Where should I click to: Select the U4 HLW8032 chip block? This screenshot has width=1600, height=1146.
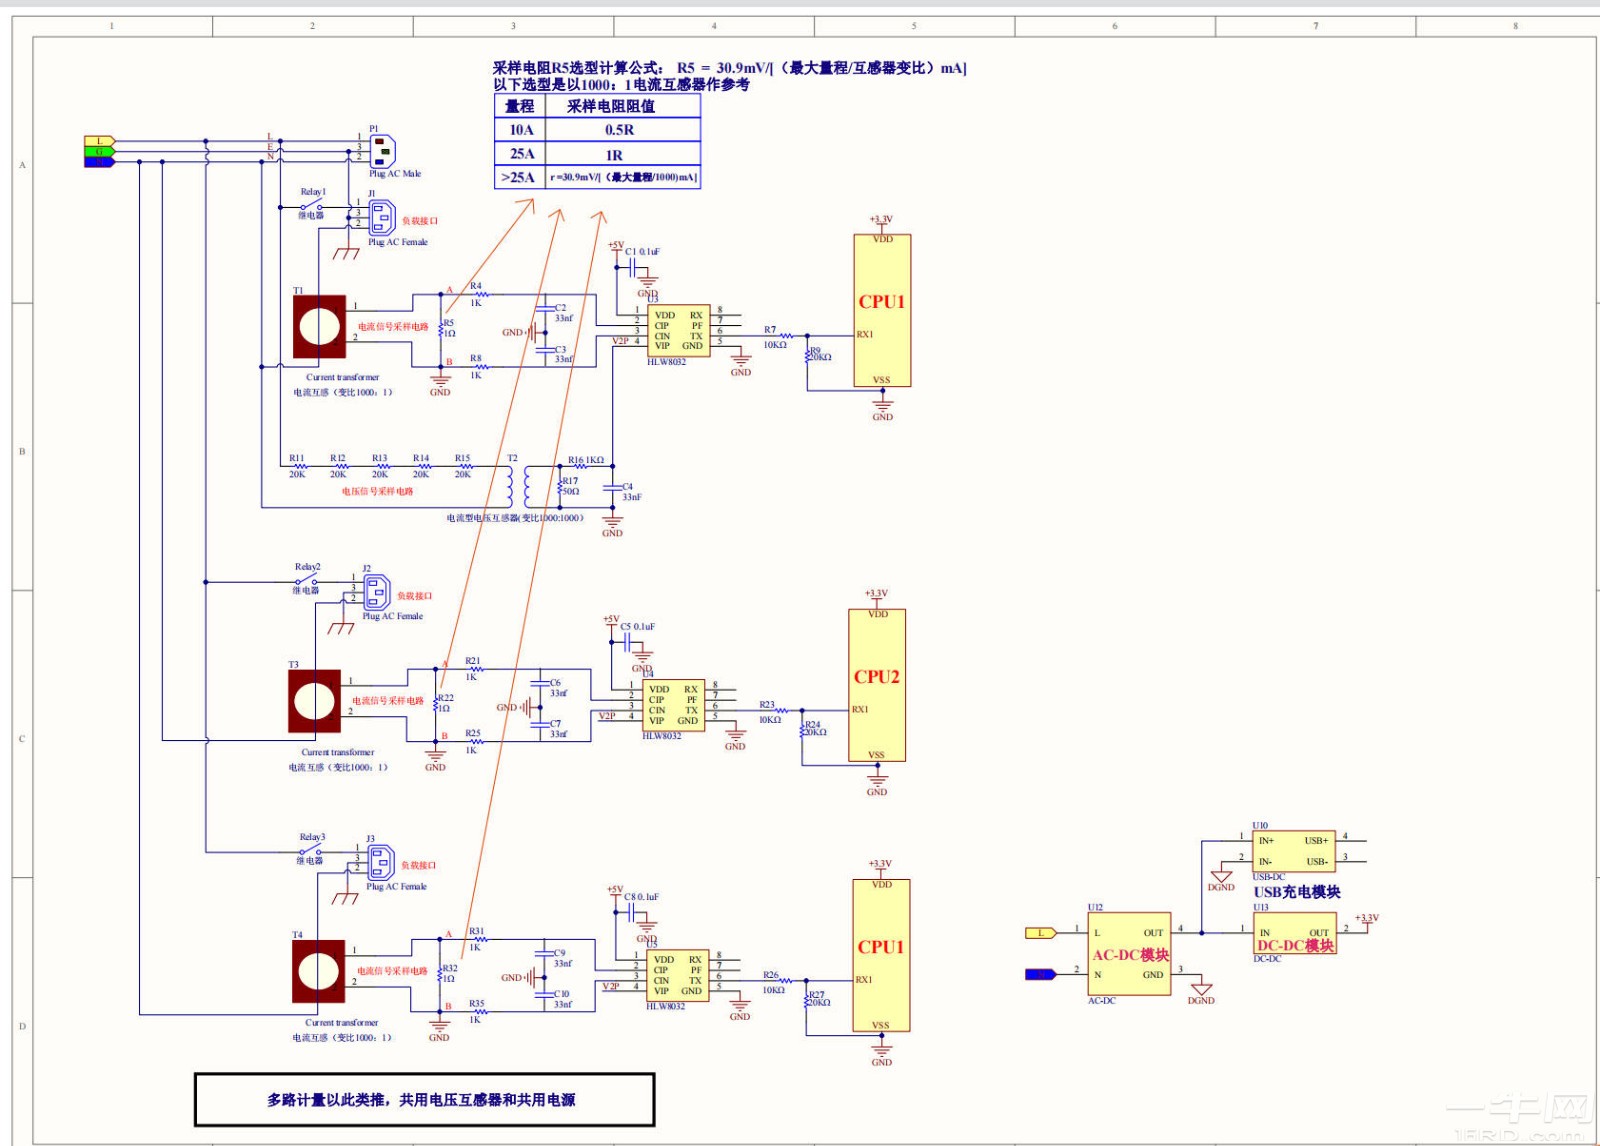(x=674, y=705)
